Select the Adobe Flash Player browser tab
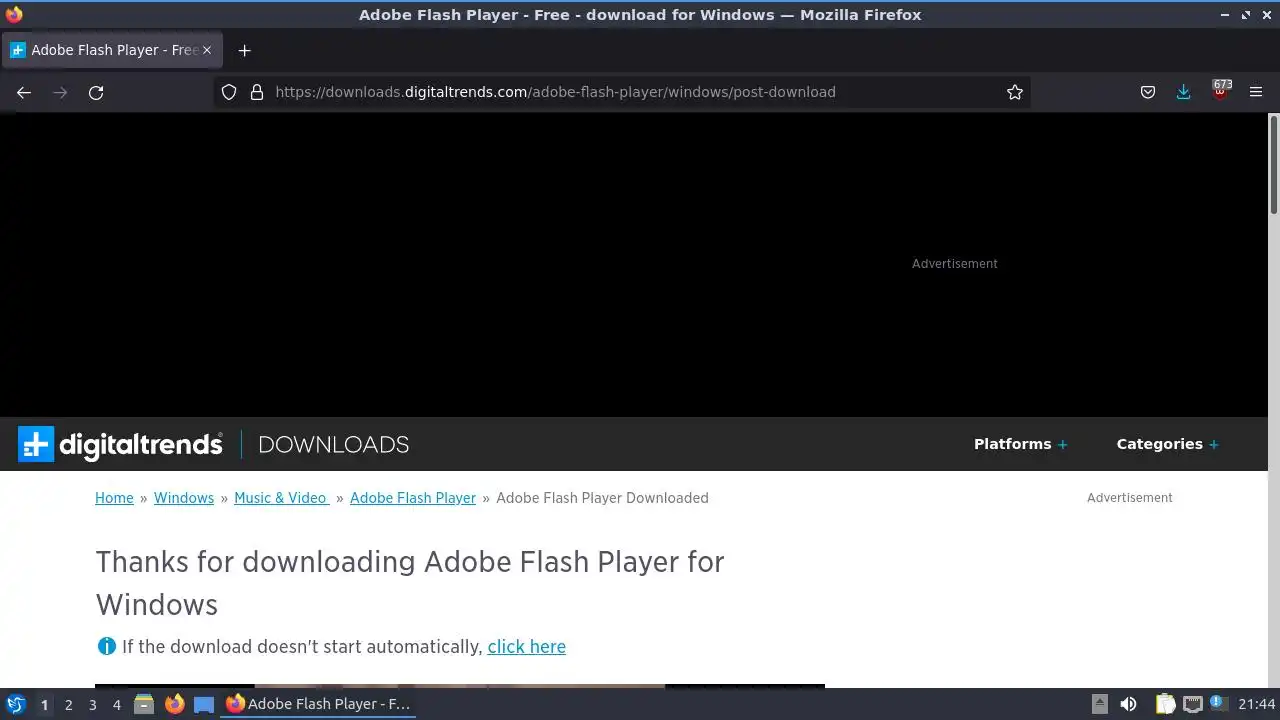The width and height of the screenshot is (1280, 720). (x=110, y=50)
